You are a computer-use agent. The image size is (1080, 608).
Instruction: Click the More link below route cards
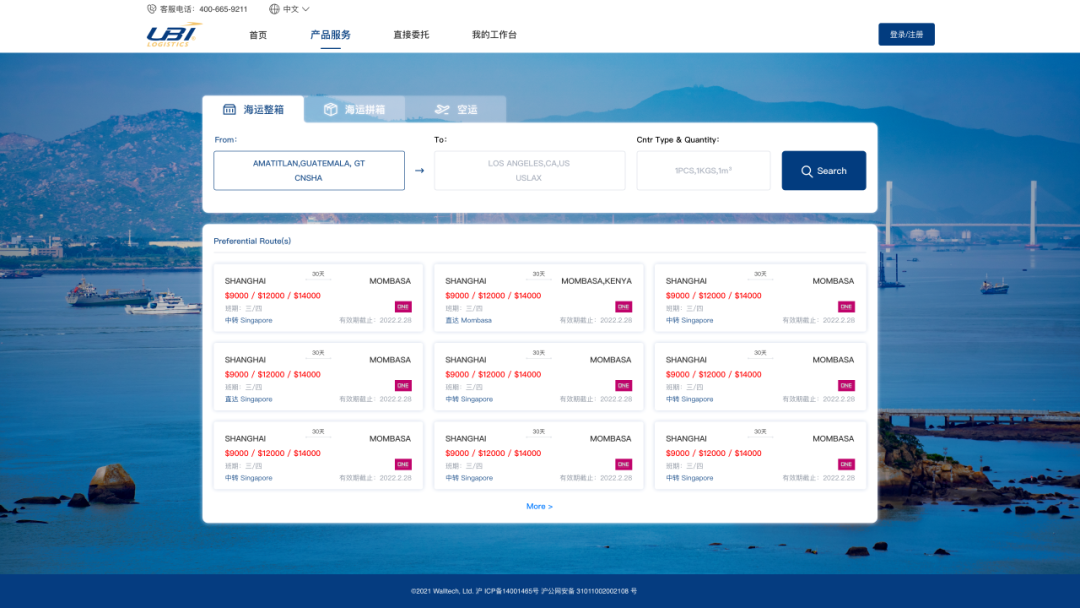(539, 506)
